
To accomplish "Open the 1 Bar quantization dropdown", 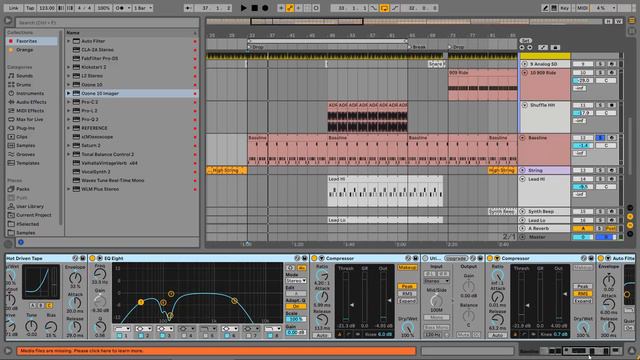I will pos(143,8).
